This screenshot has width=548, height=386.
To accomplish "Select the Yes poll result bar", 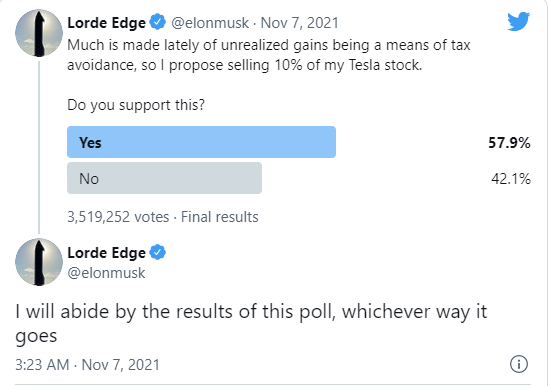I will [201, 142].
